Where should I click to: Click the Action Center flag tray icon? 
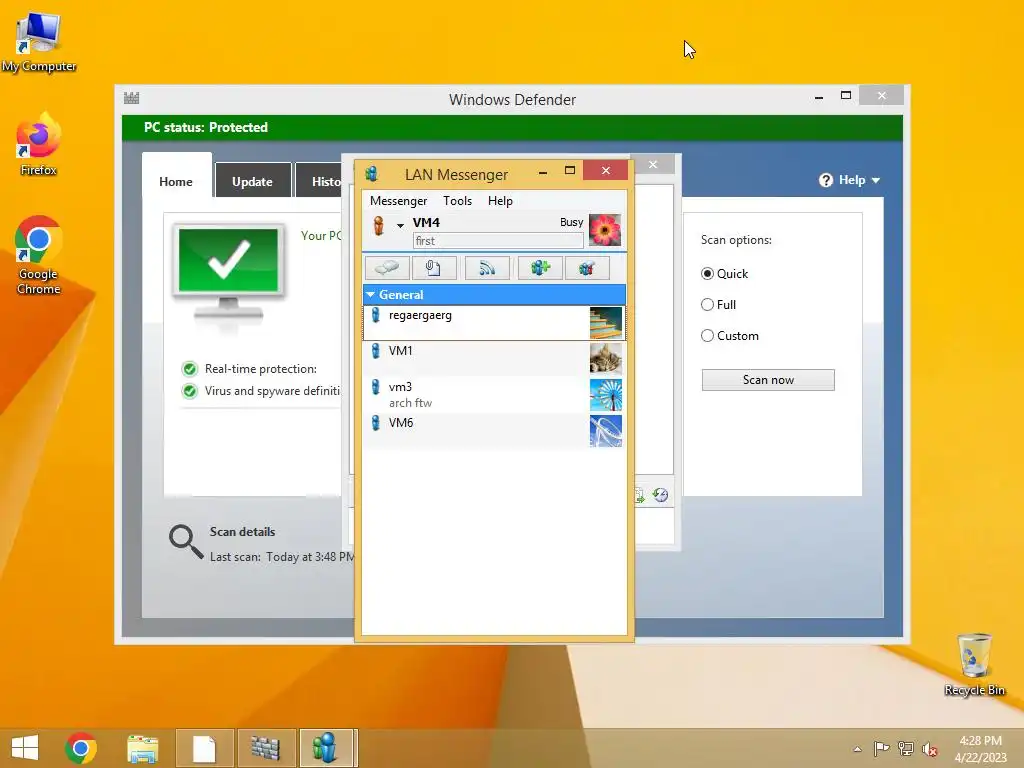click(881, 748)
